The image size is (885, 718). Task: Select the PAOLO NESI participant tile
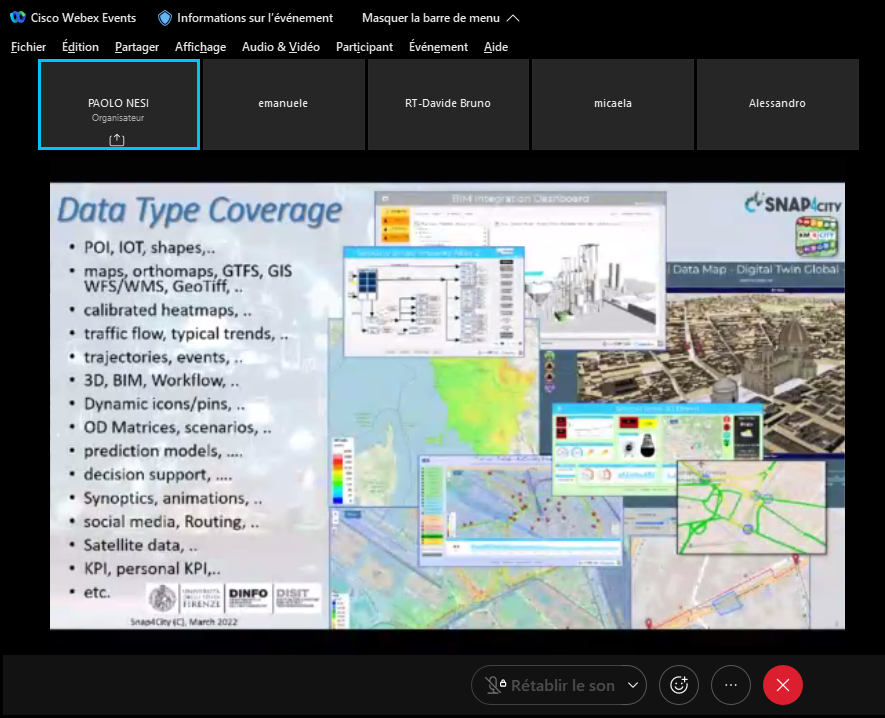119,104
